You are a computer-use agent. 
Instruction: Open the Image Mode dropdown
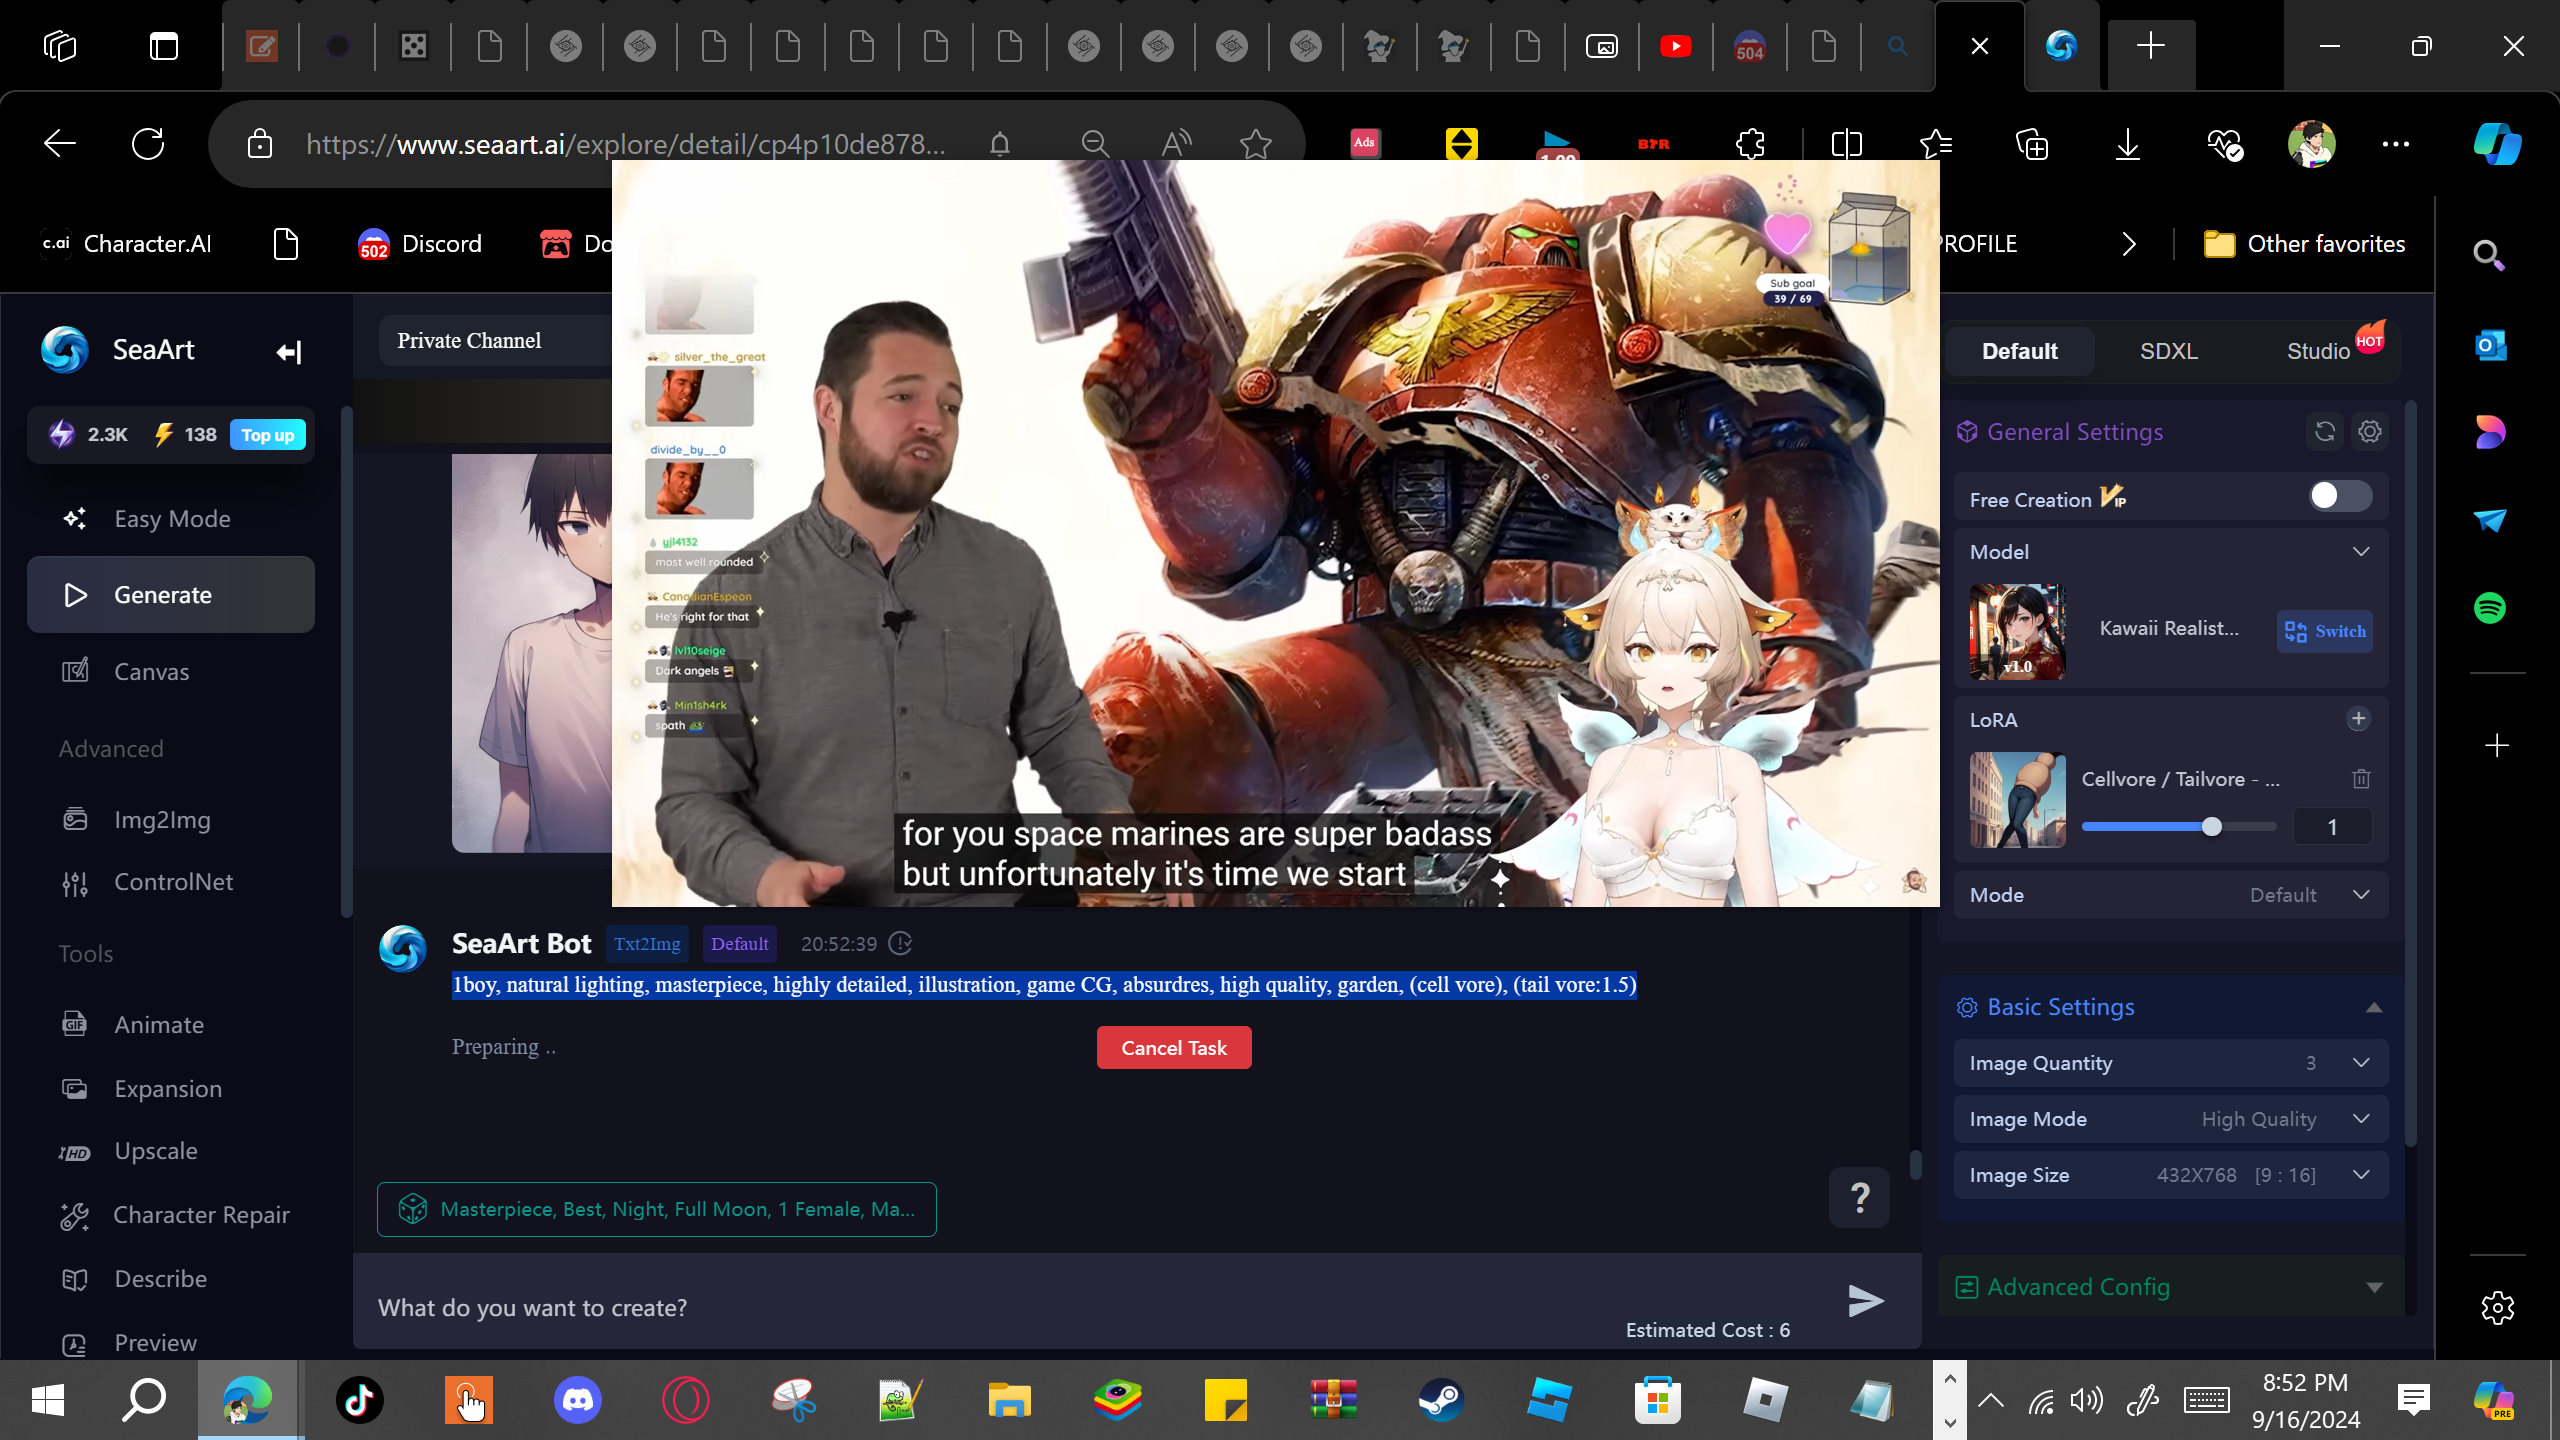pos(2171,1119)
